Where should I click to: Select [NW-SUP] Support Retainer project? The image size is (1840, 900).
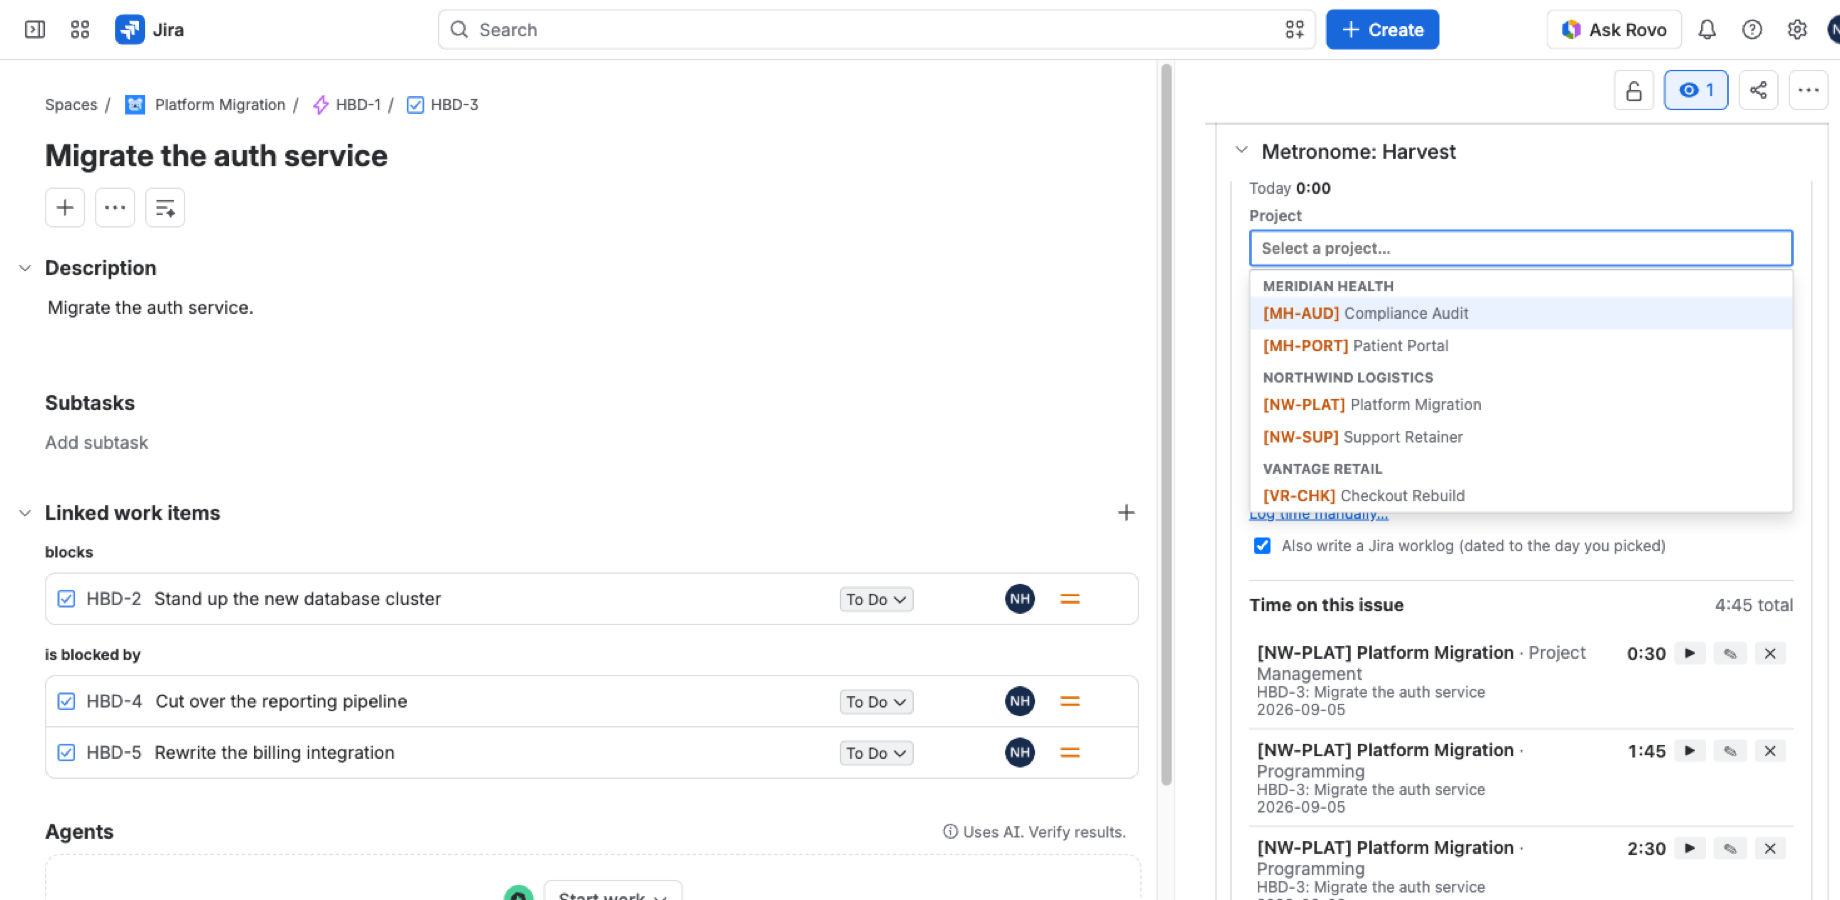(x=1521, y=437)
